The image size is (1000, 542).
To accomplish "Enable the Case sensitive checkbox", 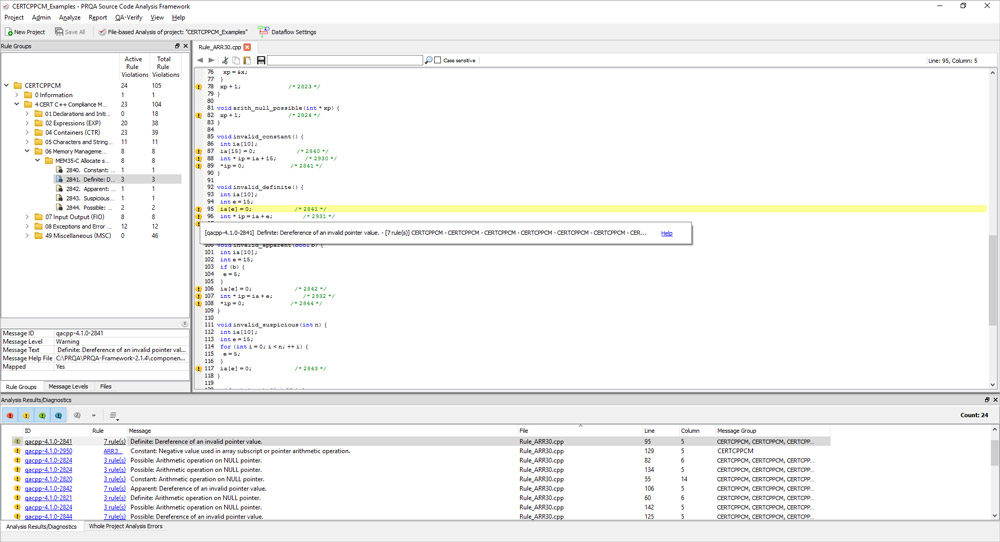I will 438,61.
